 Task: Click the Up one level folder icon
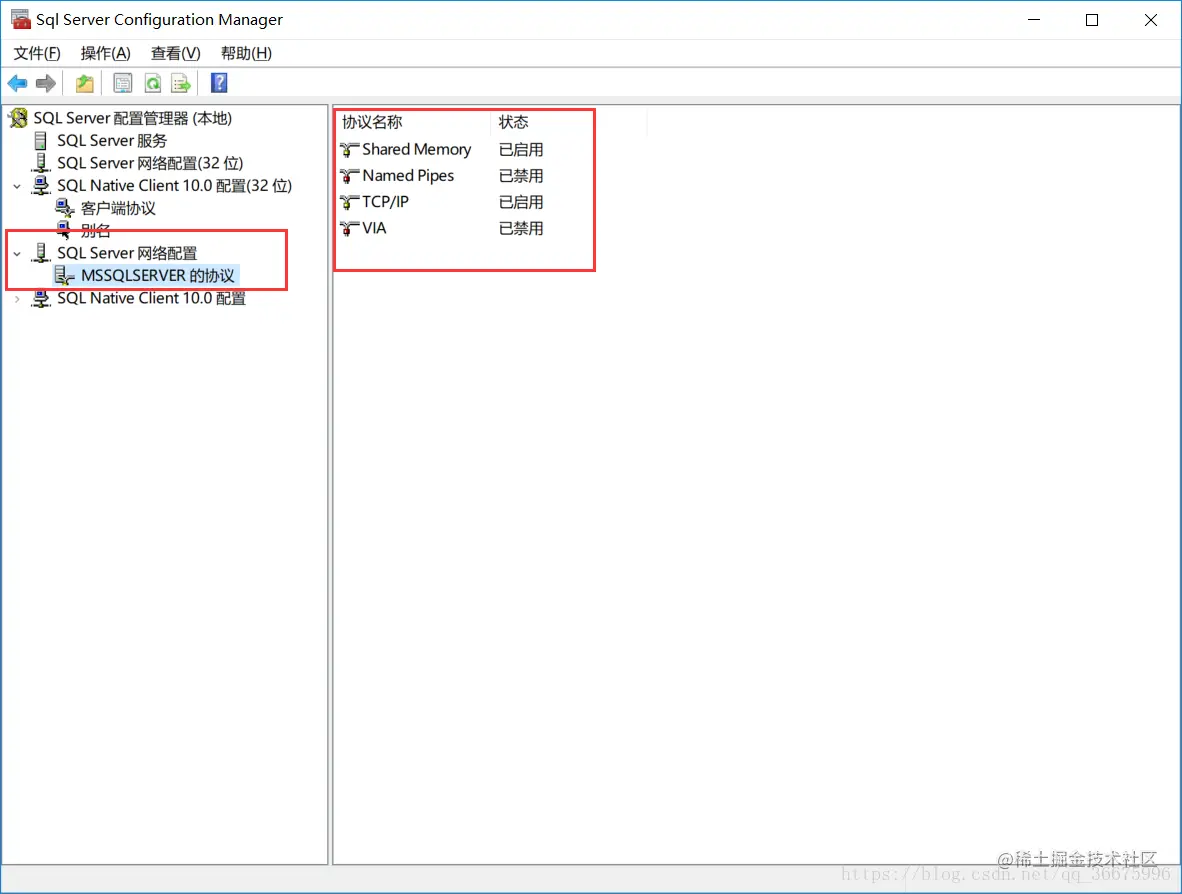coord(84,83)
